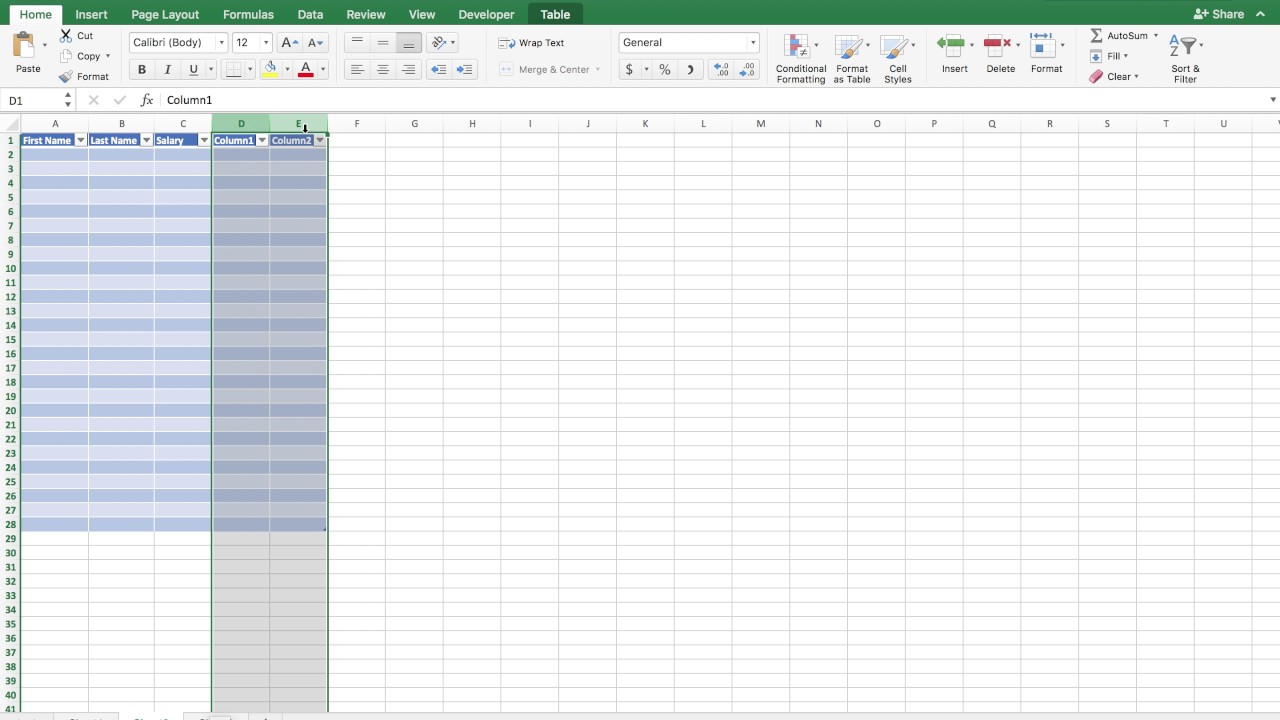The width and height of the screenshot is (1280, 720).
Task: Align cell text left
Action: coord(357,70)
